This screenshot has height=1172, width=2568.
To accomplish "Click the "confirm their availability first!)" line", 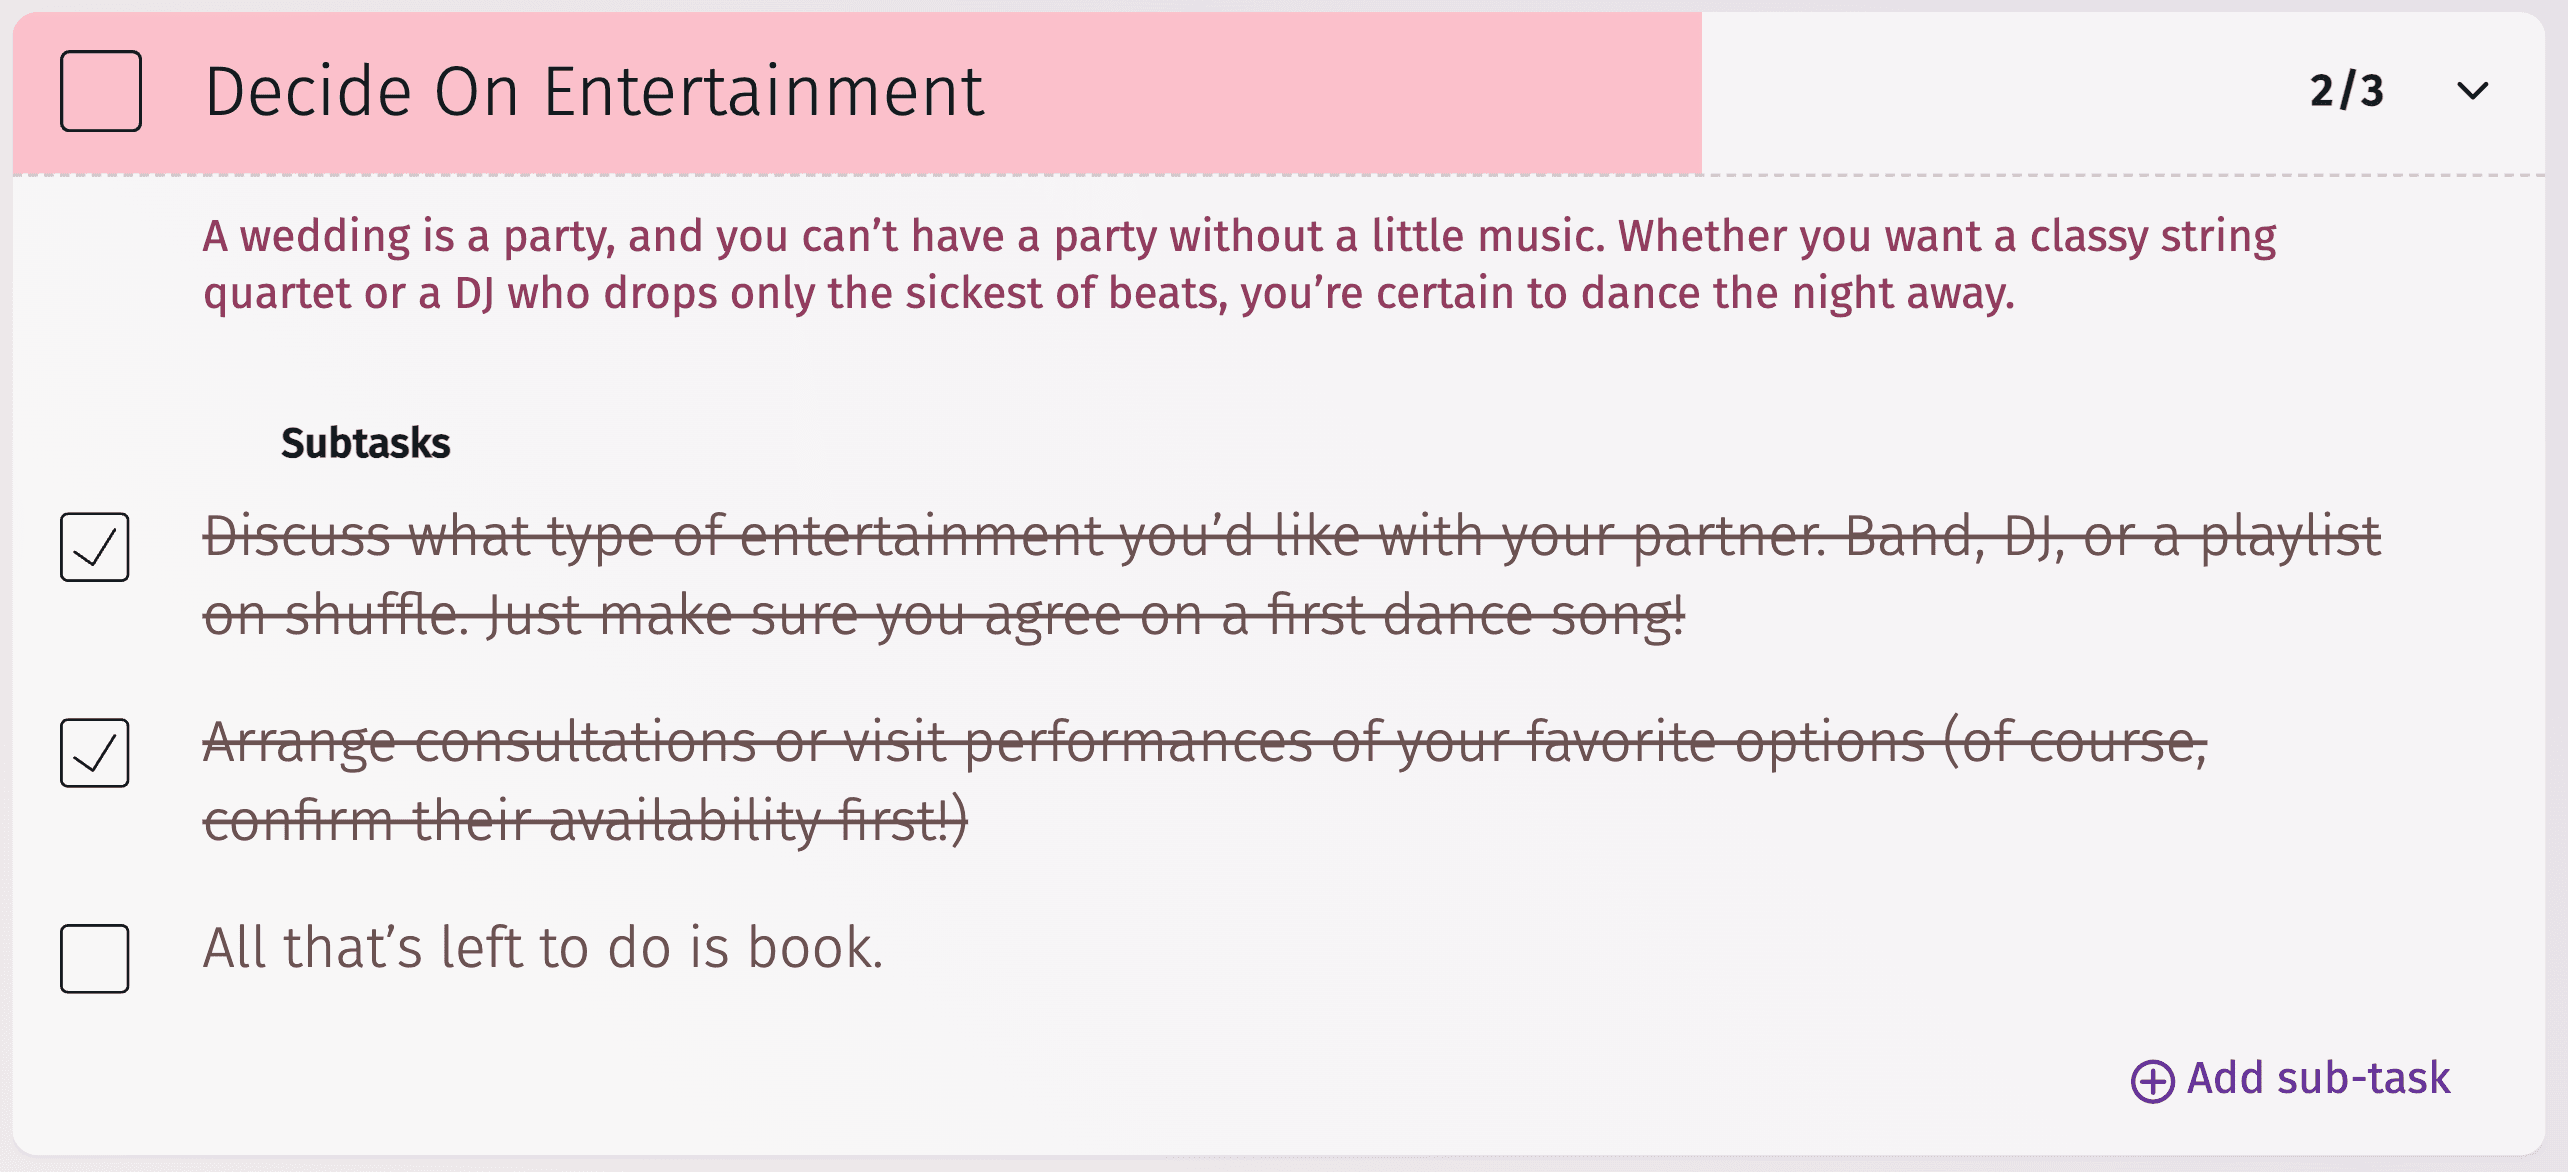I will coord(585,821).
